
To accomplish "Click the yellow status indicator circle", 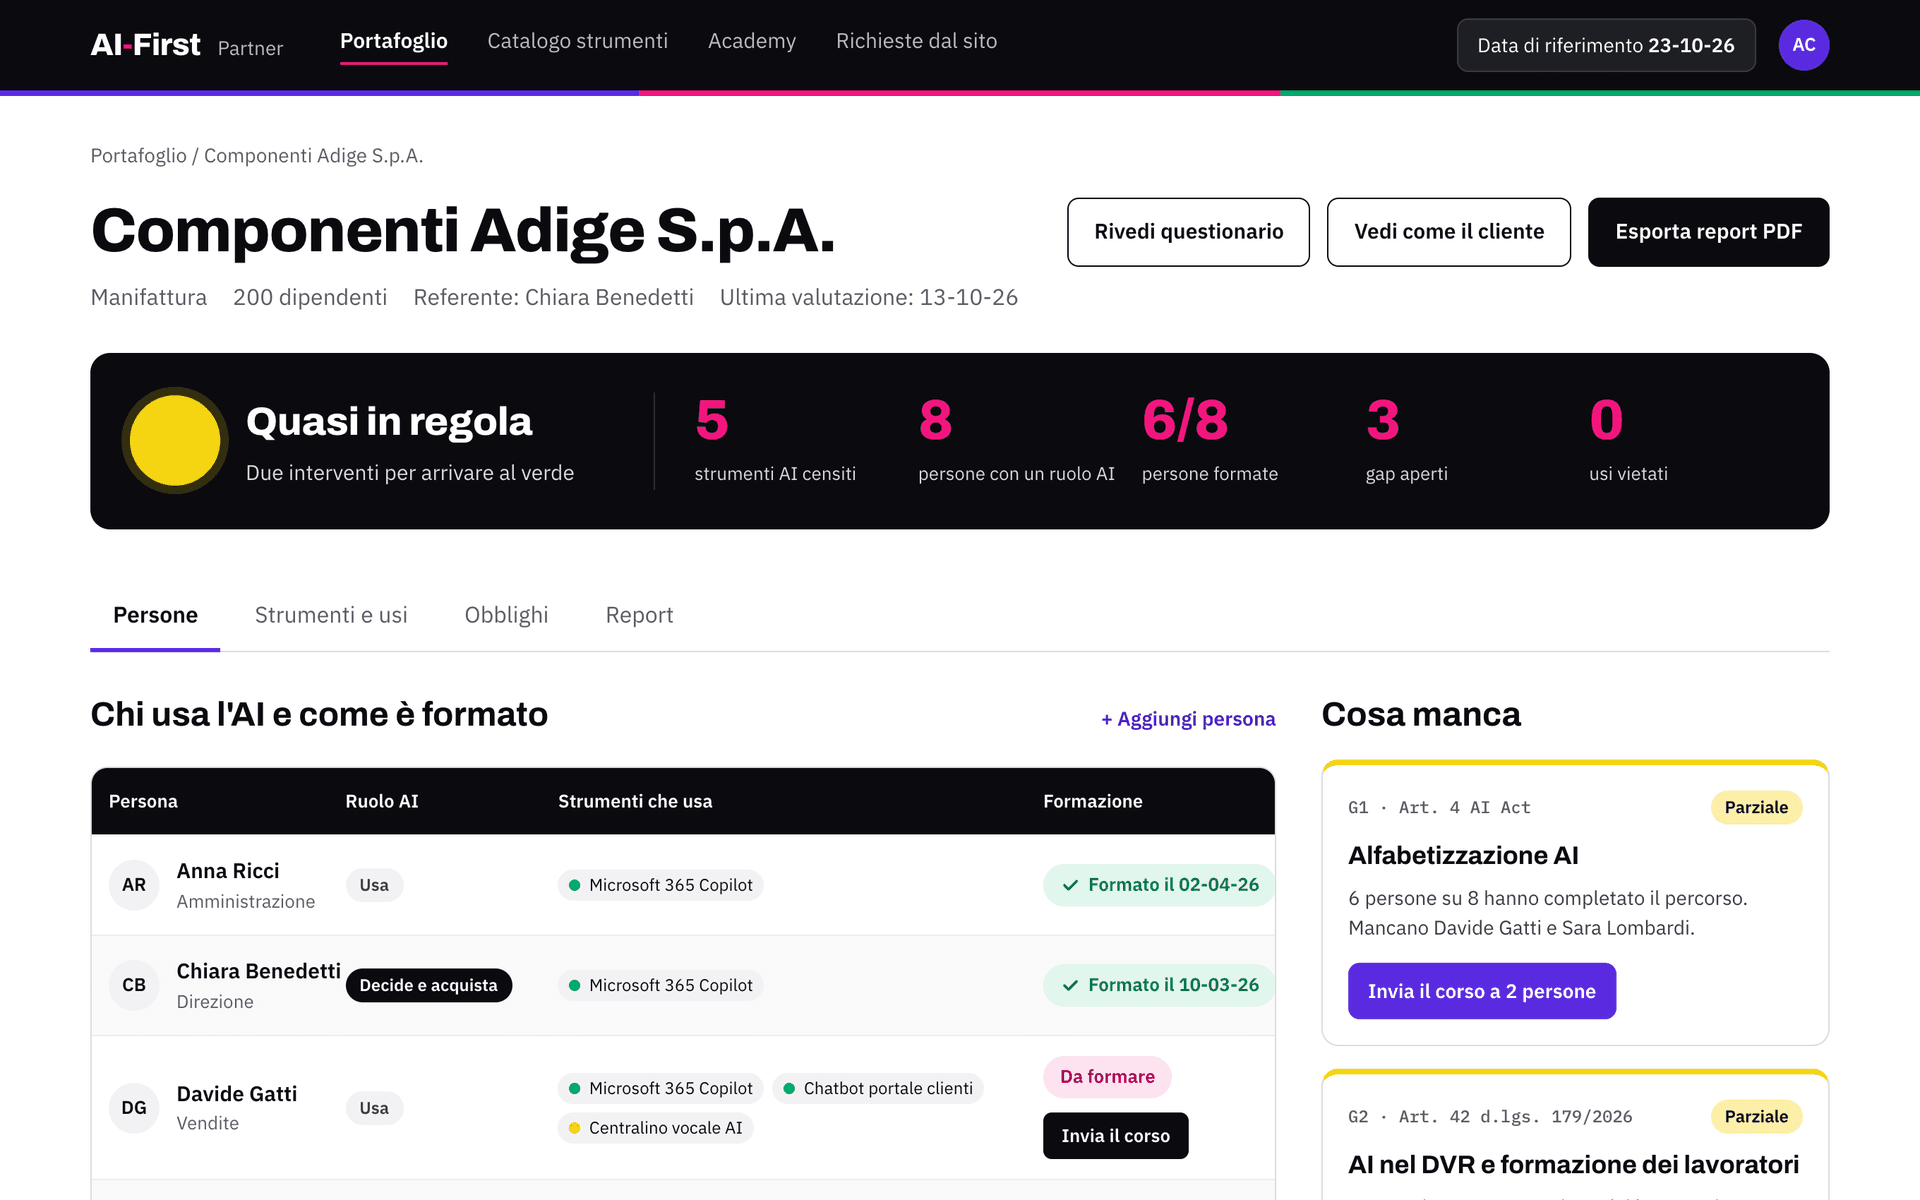I will 175,440.
